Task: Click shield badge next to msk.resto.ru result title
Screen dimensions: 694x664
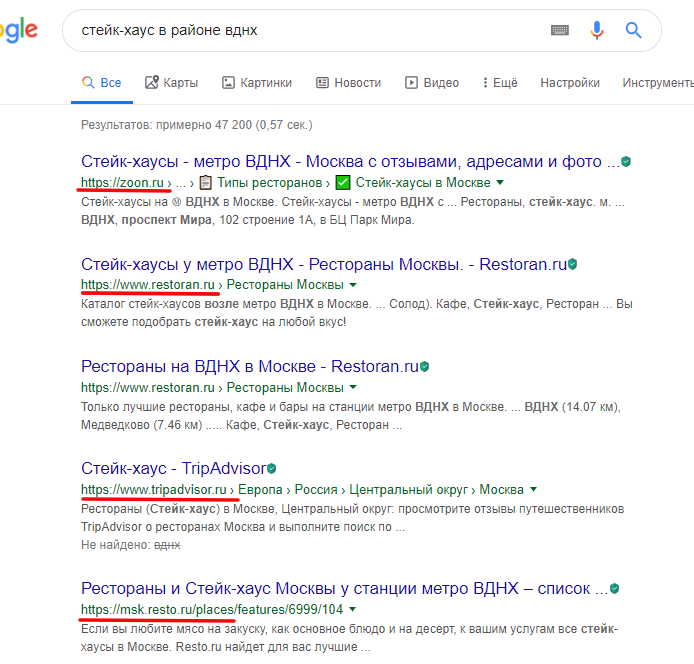Action: 614,589
